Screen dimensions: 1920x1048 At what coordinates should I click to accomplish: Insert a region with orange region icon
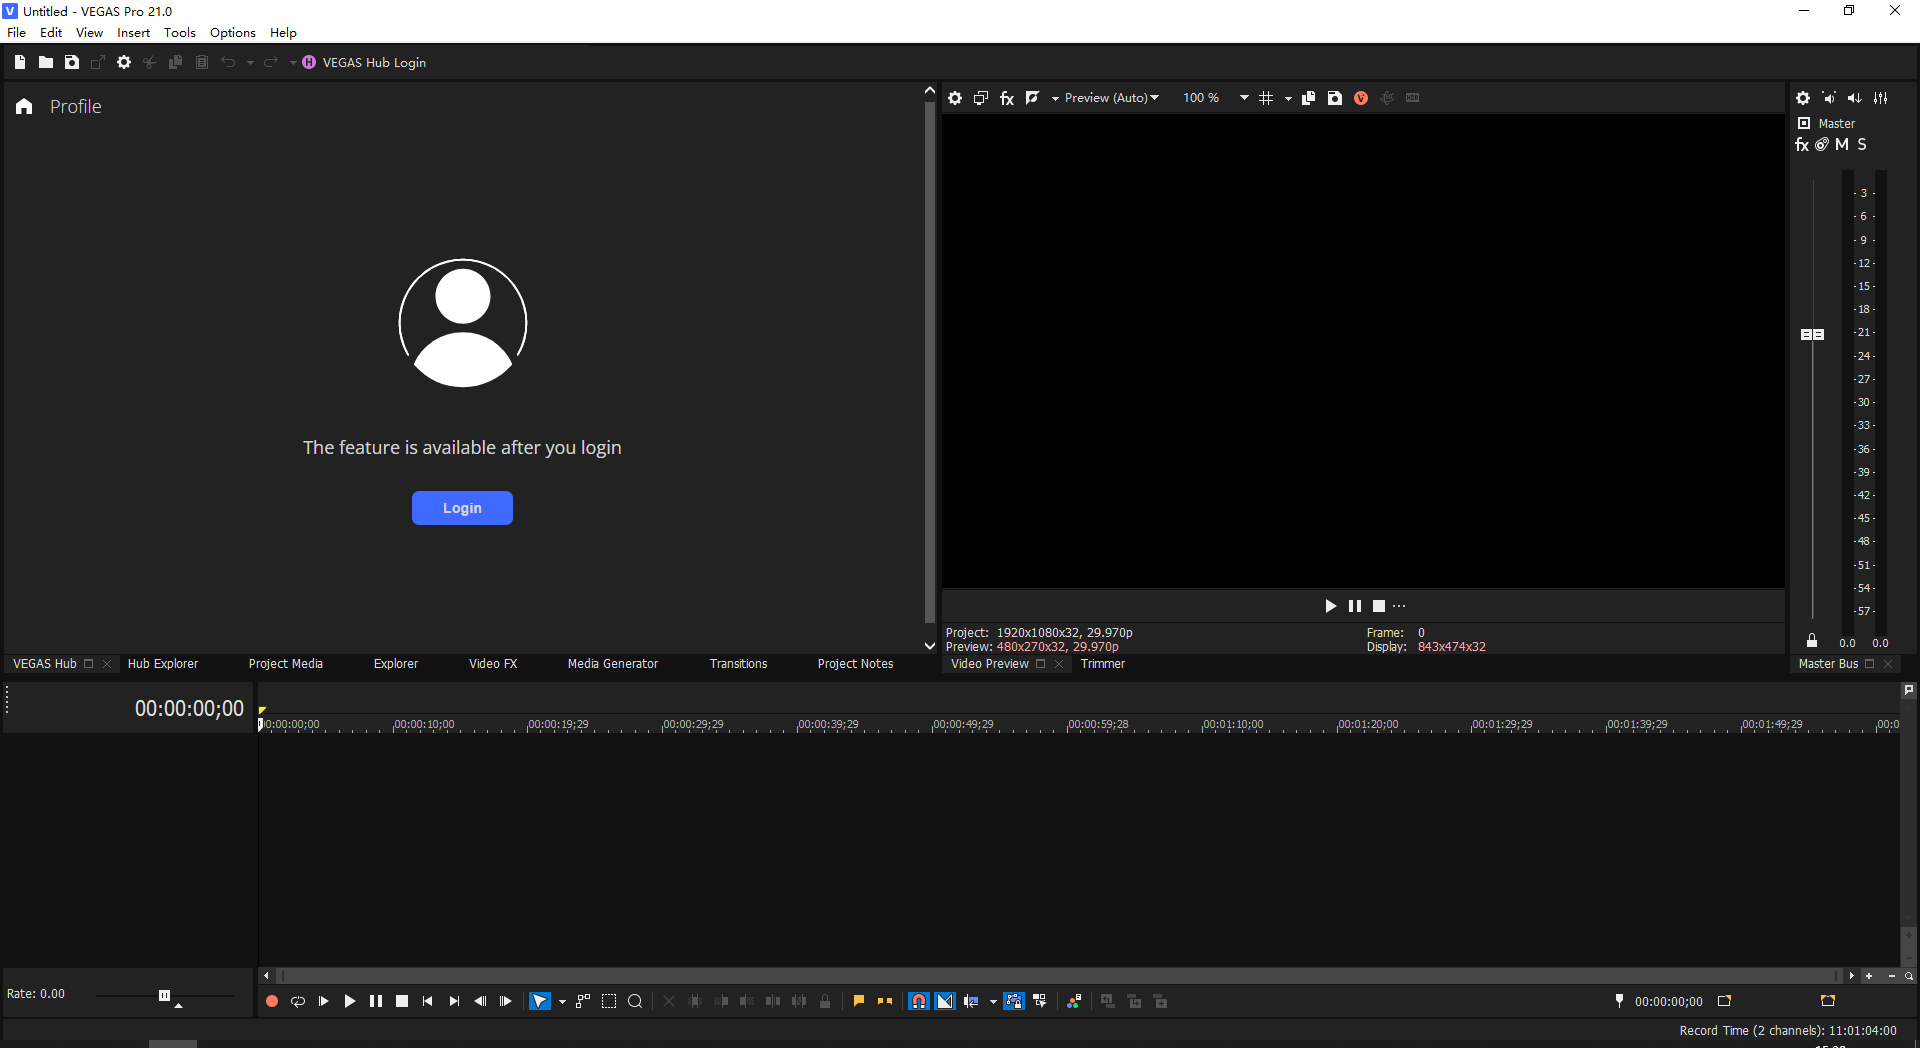[x=885, y=1001]
